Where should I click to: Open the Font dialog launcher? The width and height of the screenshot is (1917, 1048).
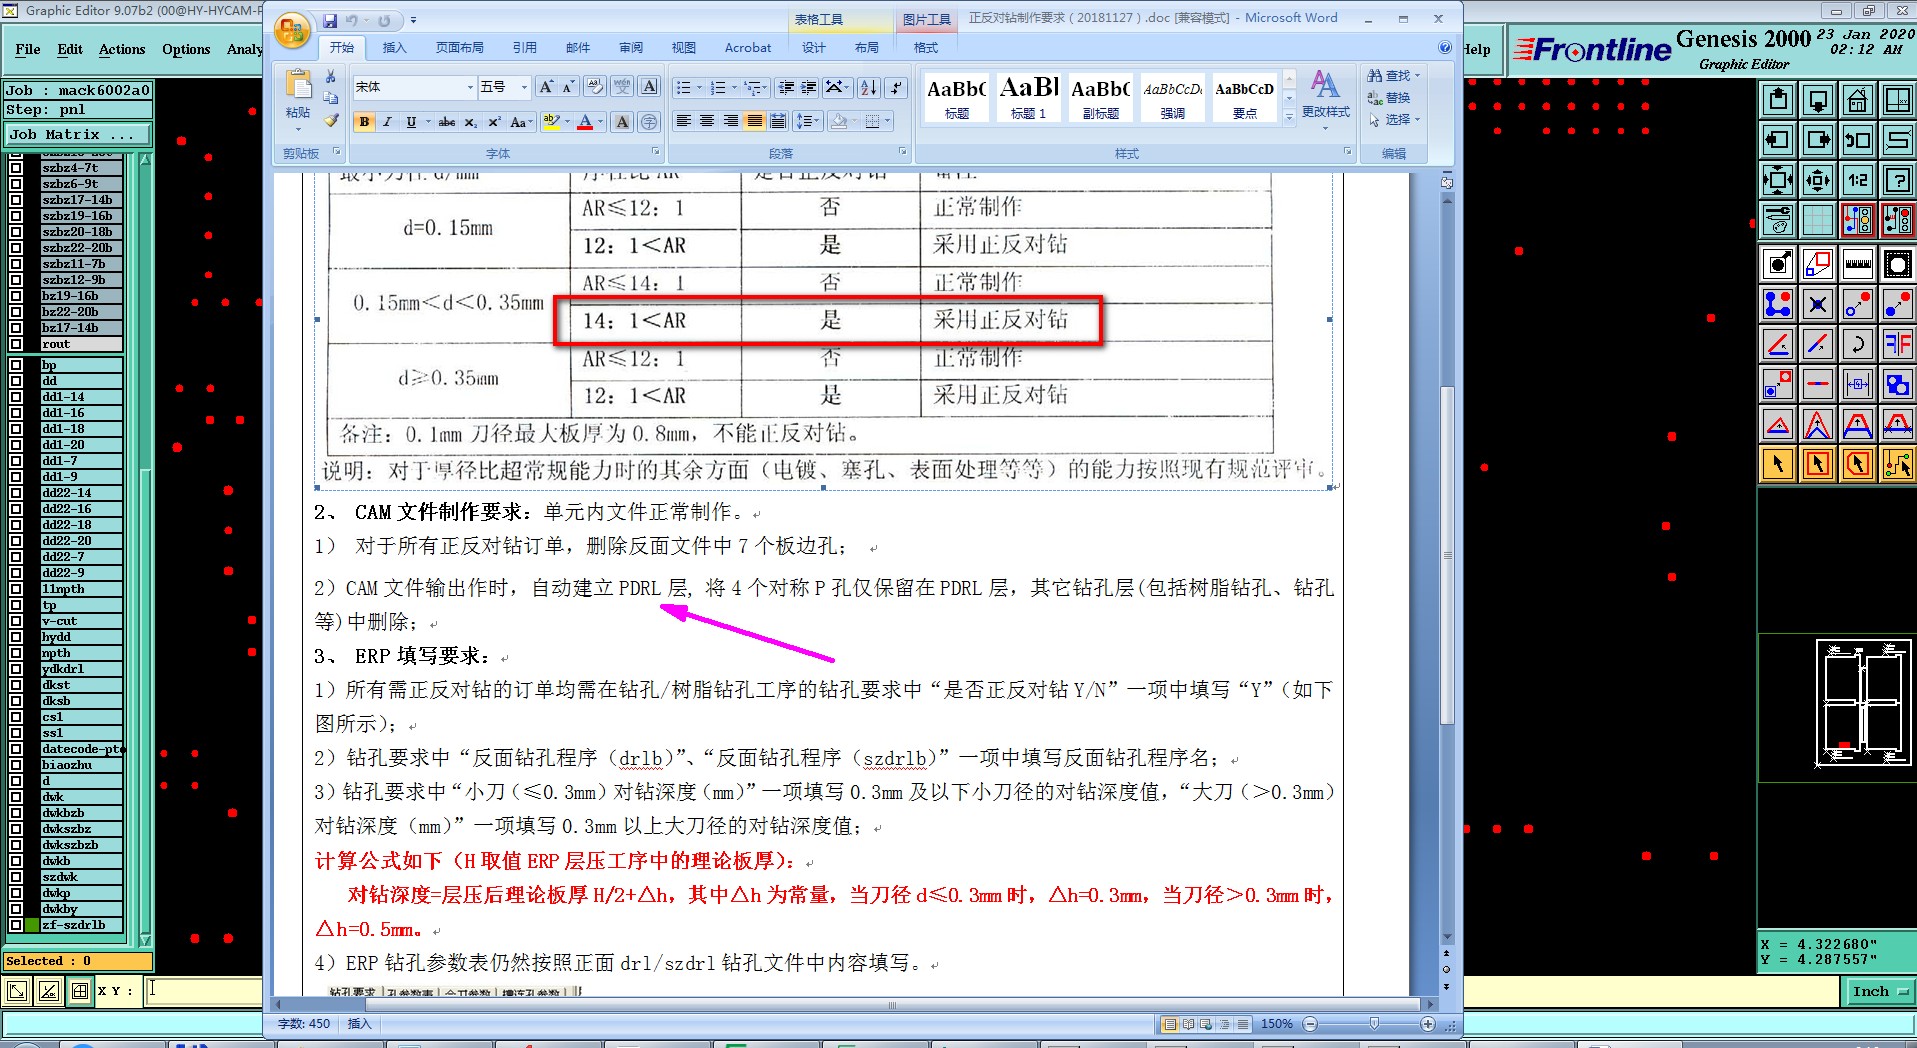656,152
